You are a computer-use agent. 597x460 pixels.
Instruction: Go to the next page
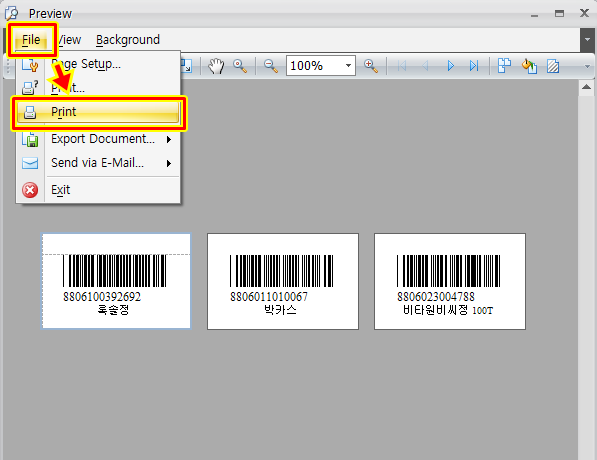click(450, 66)
